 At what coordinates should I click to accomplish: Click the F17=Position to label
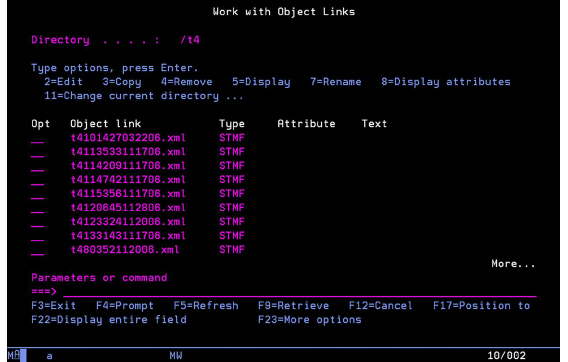[x=482, y=306]
